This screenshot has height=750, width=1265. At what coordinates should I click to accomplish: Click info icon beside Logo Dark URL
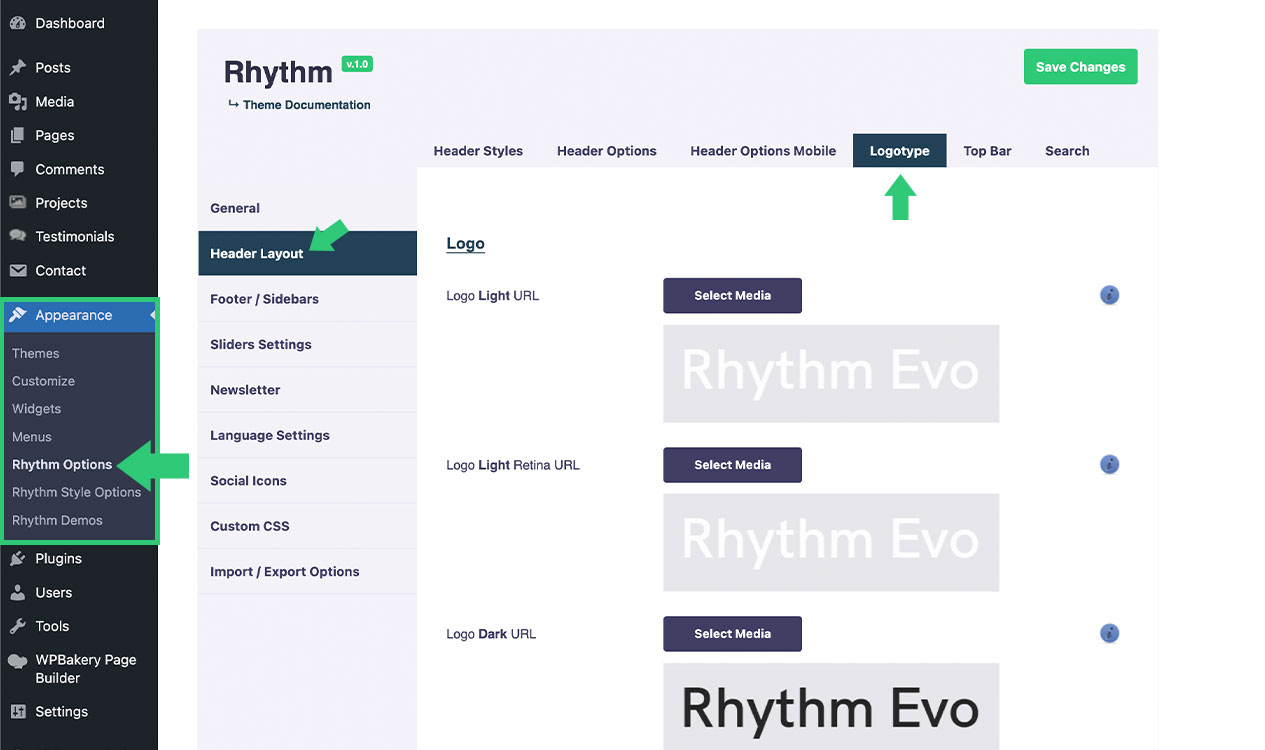1109,633
